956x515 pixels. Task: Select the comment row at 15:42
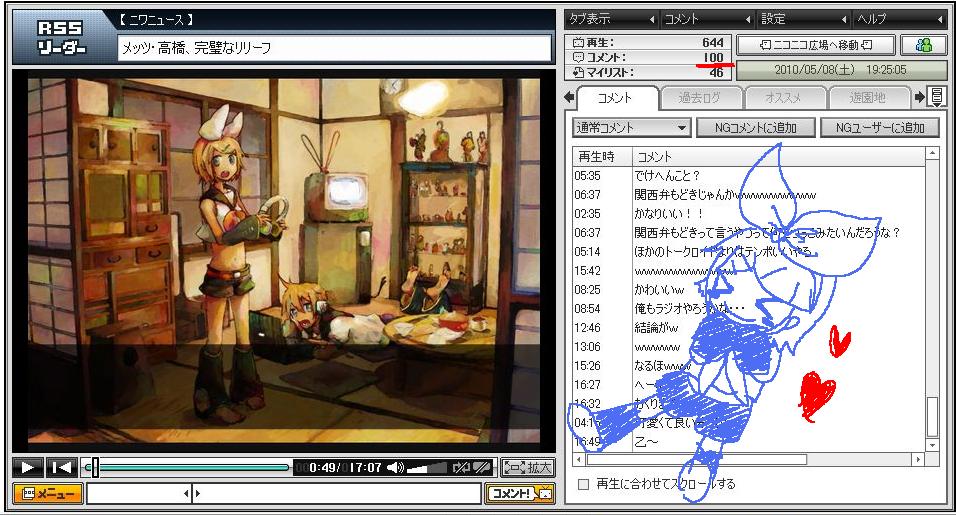(x=749, y=271)
